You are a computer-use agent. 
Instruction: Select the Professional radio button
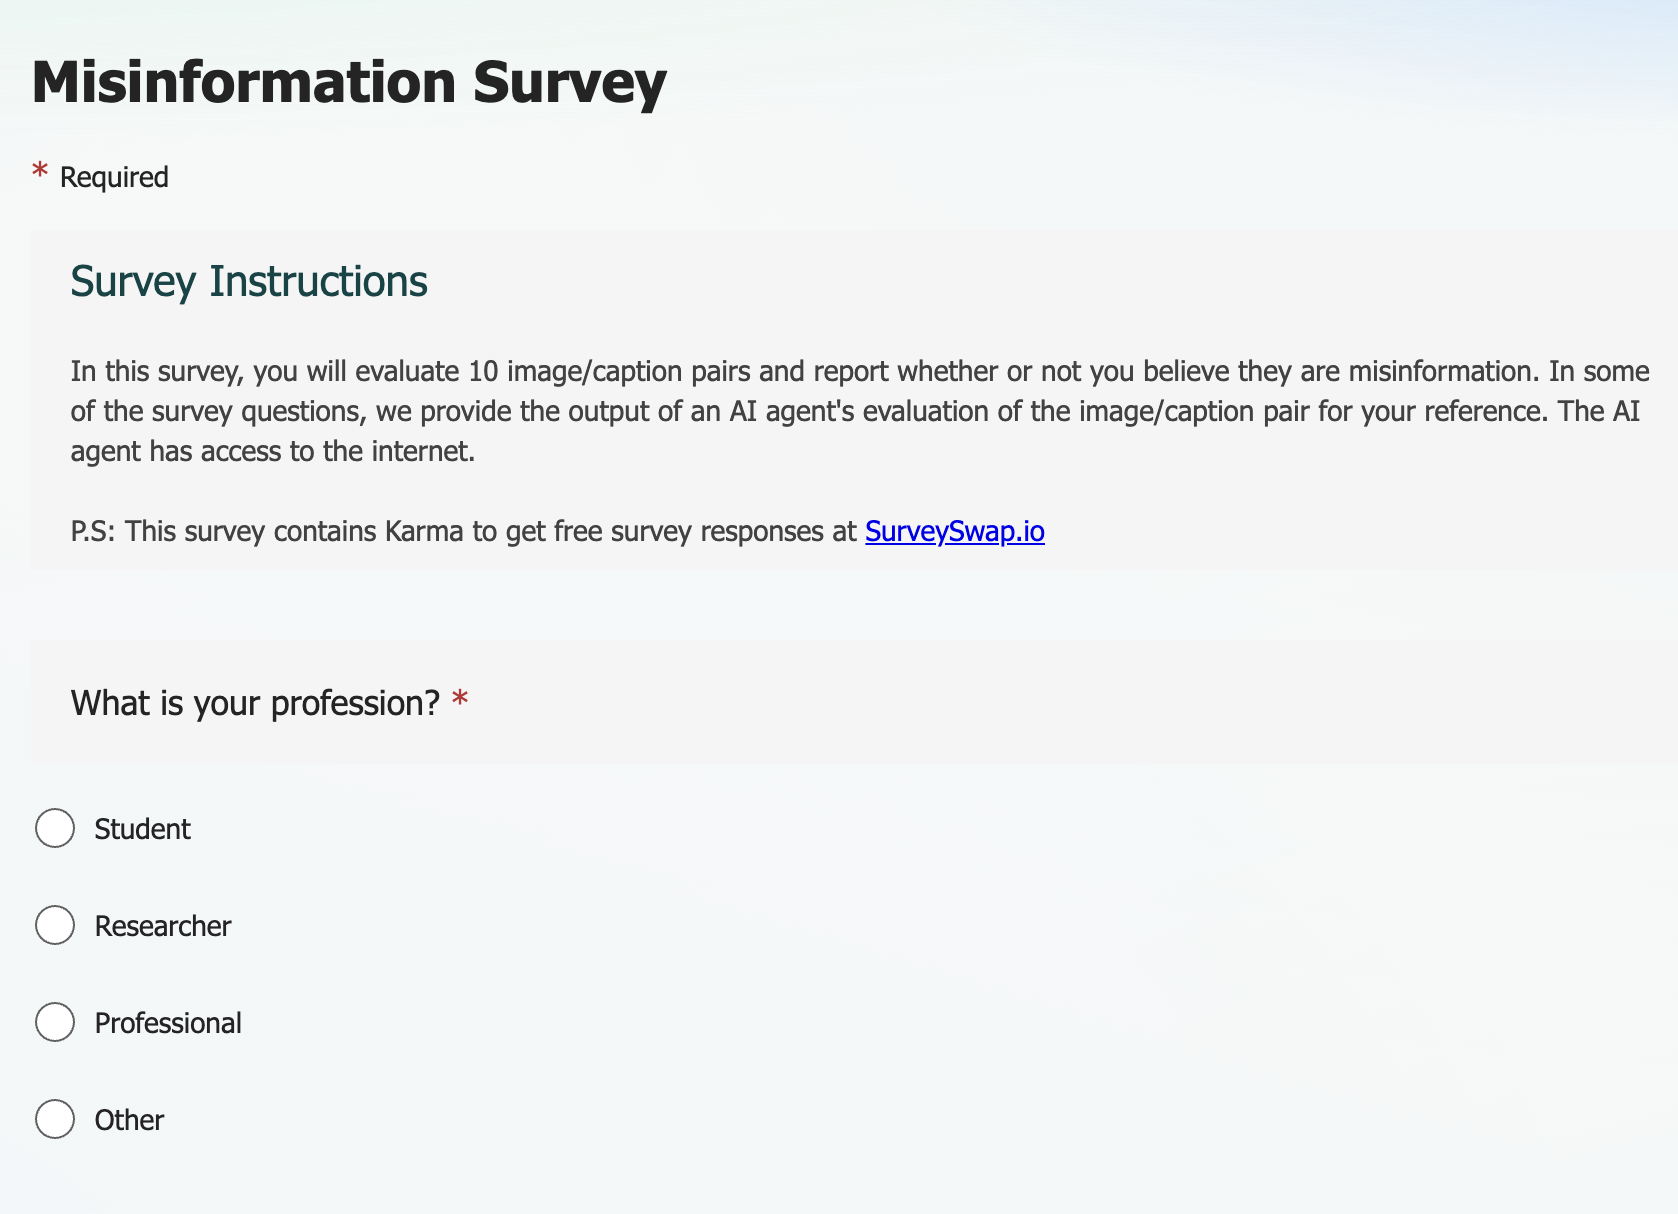click(x=55, y=1022)
